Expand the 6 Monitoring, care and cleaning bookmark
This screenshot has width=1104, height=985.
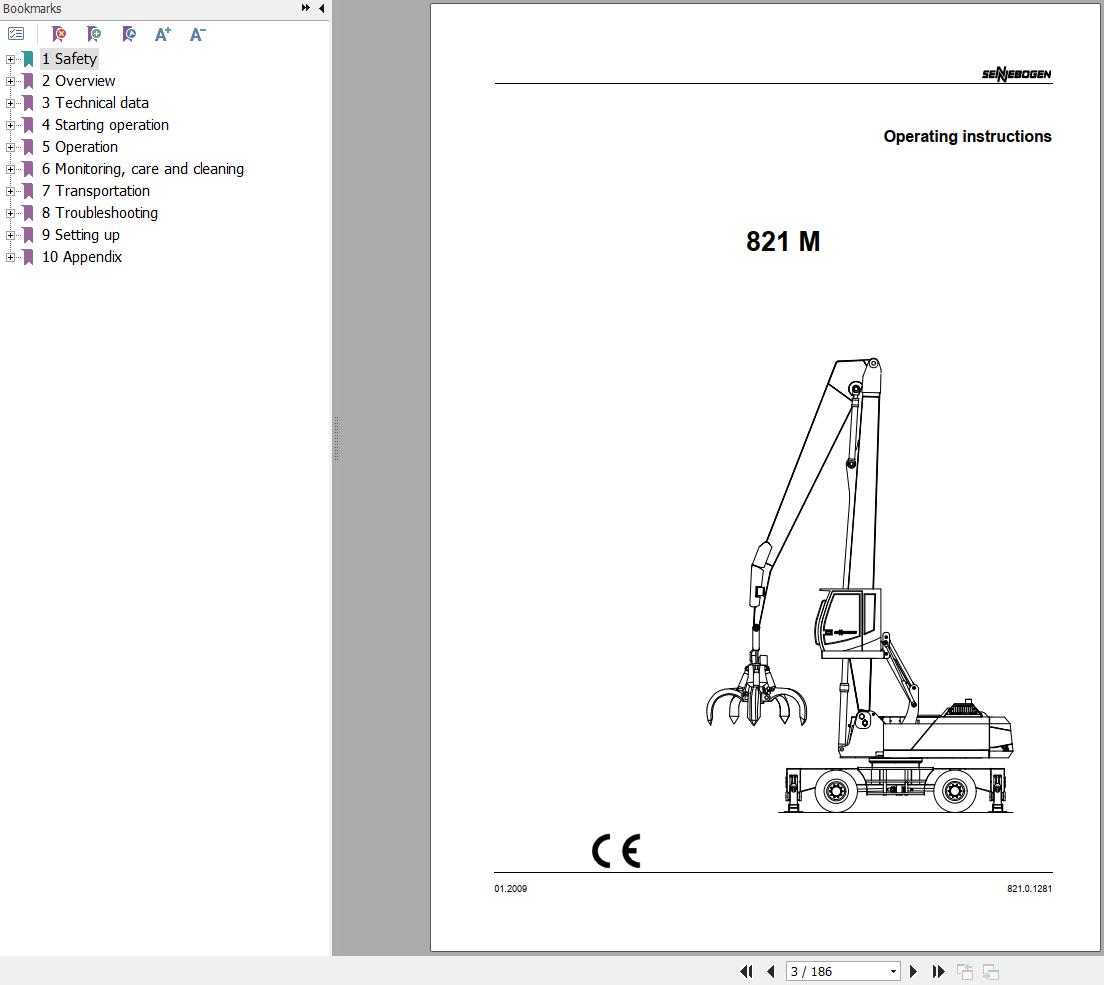[10, 170]
